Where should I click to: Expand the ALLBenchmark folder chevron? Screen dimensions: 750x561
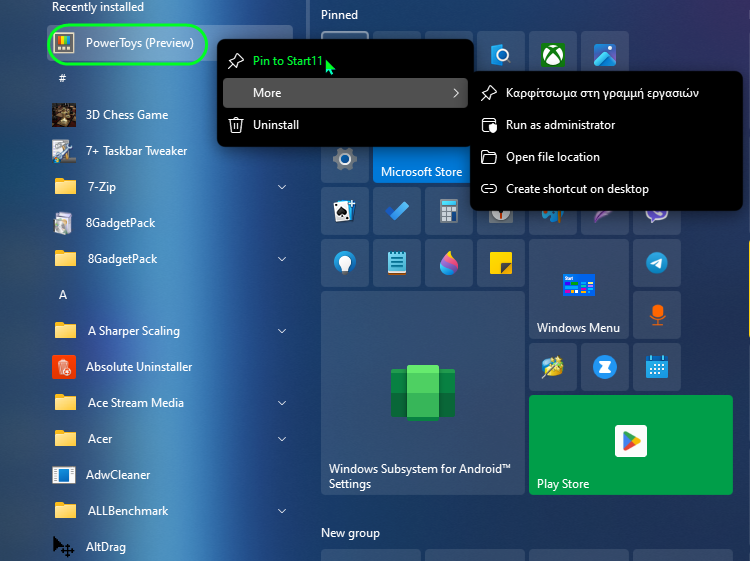click(x=282, y=511)
